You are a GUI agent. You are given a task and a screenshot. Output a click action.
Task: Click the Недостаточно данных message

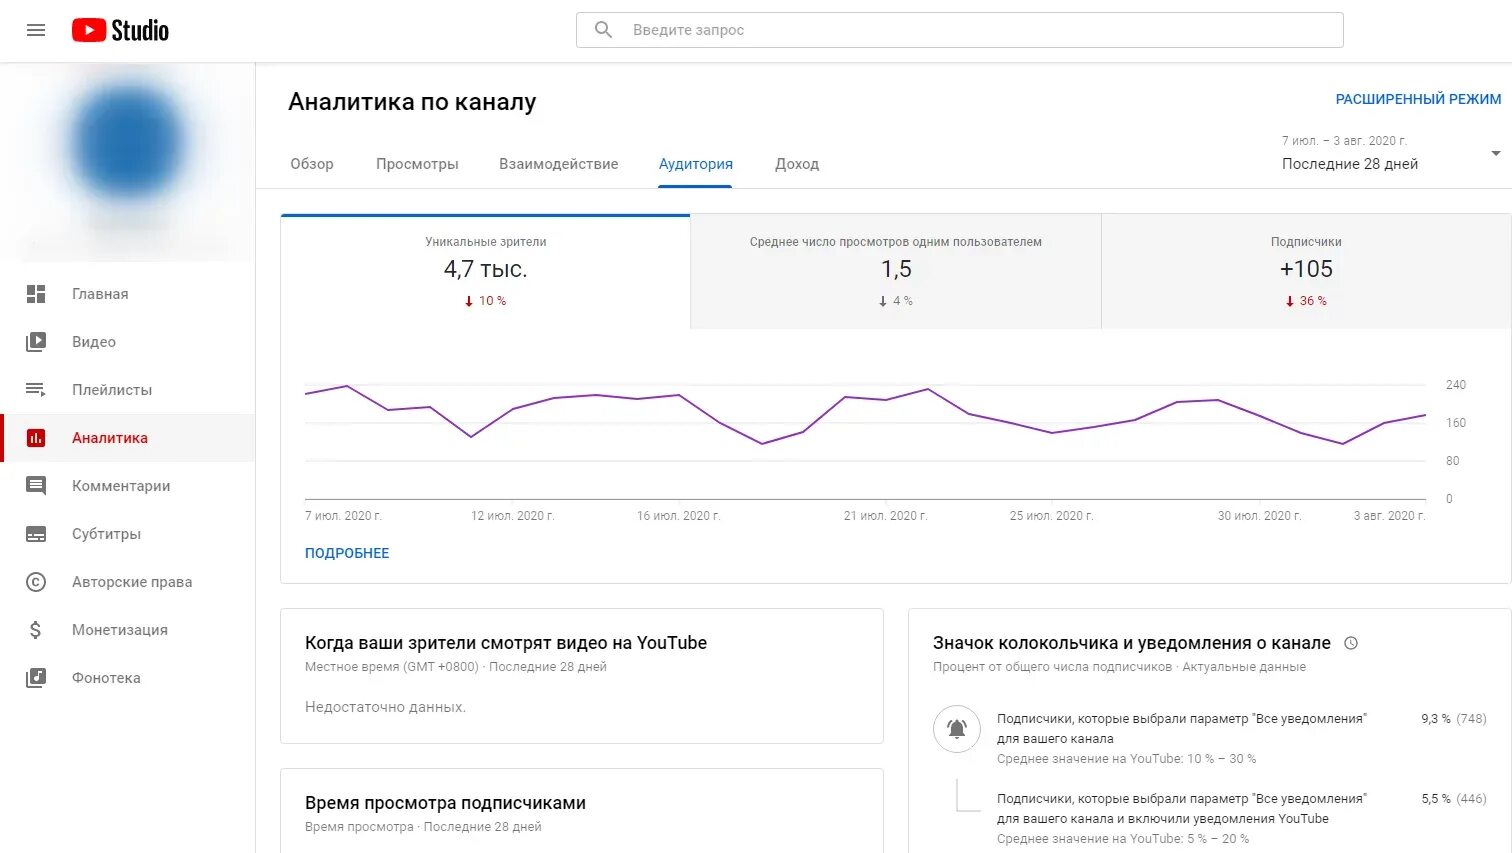[385, 707]
